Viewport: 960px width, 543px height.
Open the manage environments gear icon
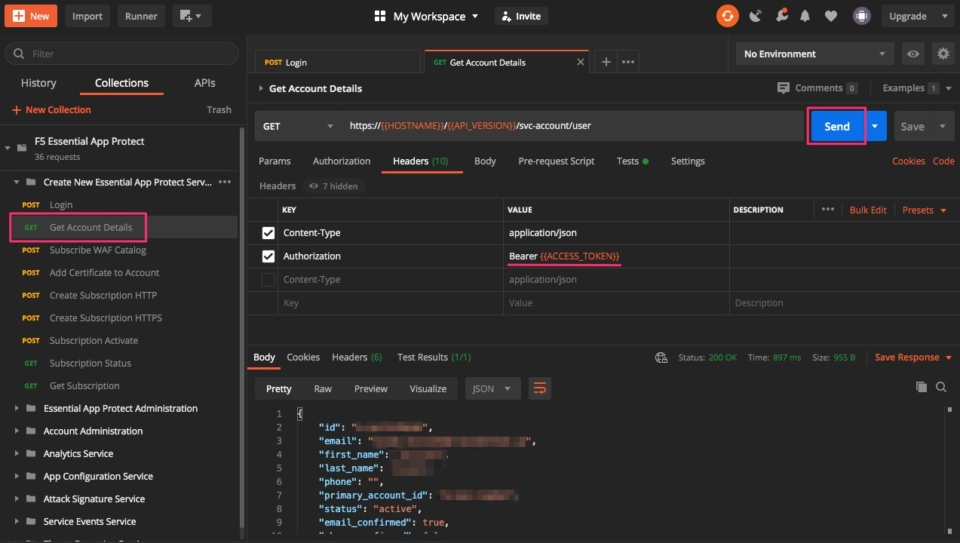coord(943,54)
